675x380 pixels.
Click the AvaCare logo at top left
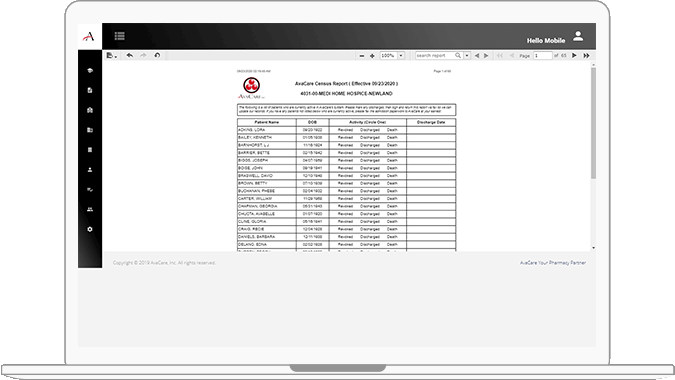[x=89, y=37]
